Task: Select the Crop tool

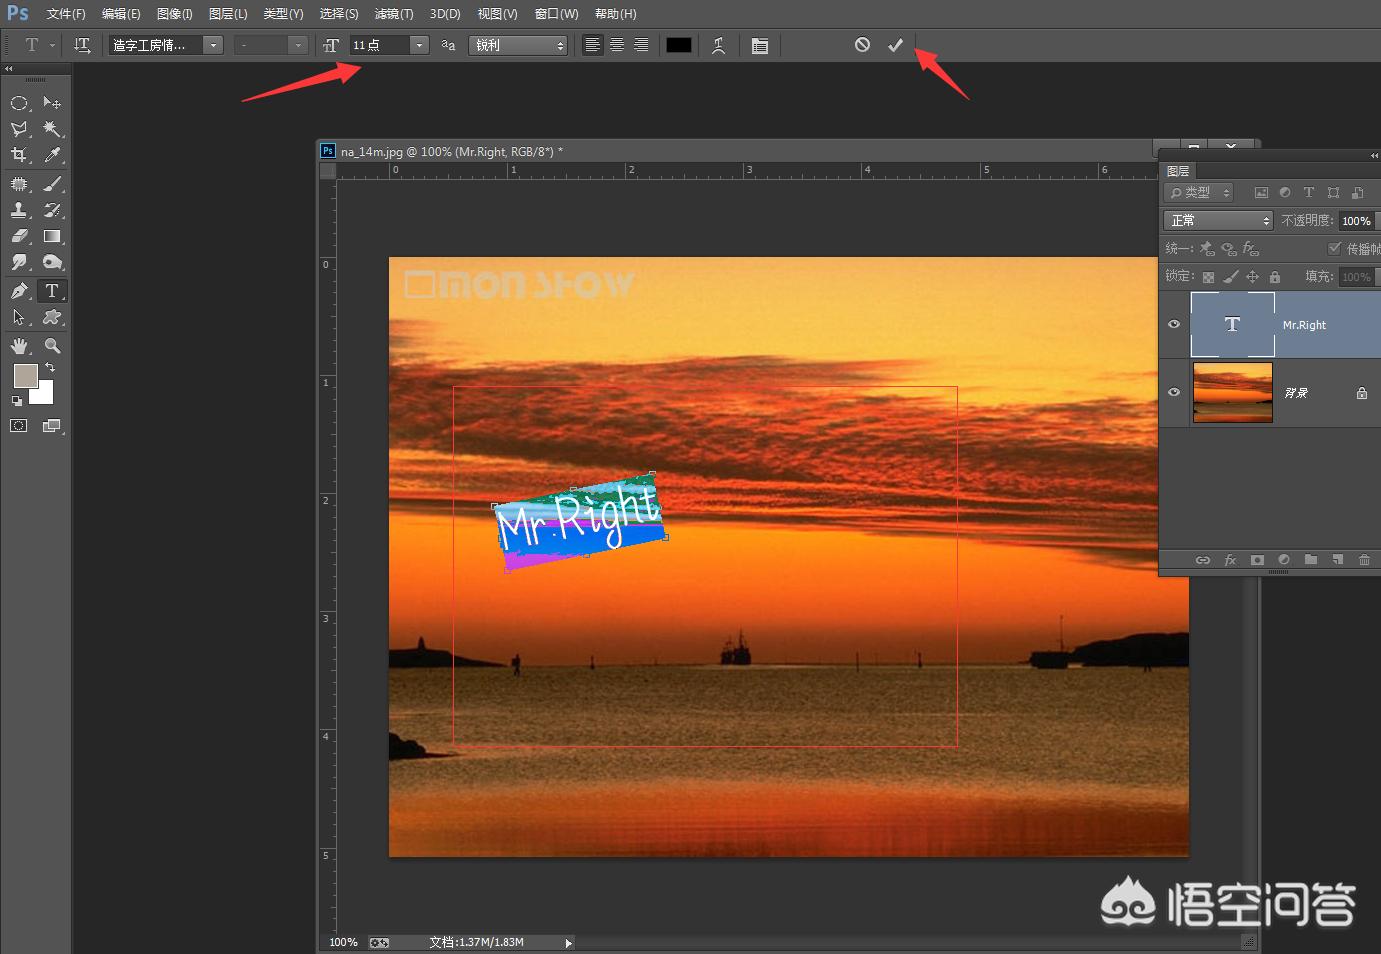Action: [19, 155]
